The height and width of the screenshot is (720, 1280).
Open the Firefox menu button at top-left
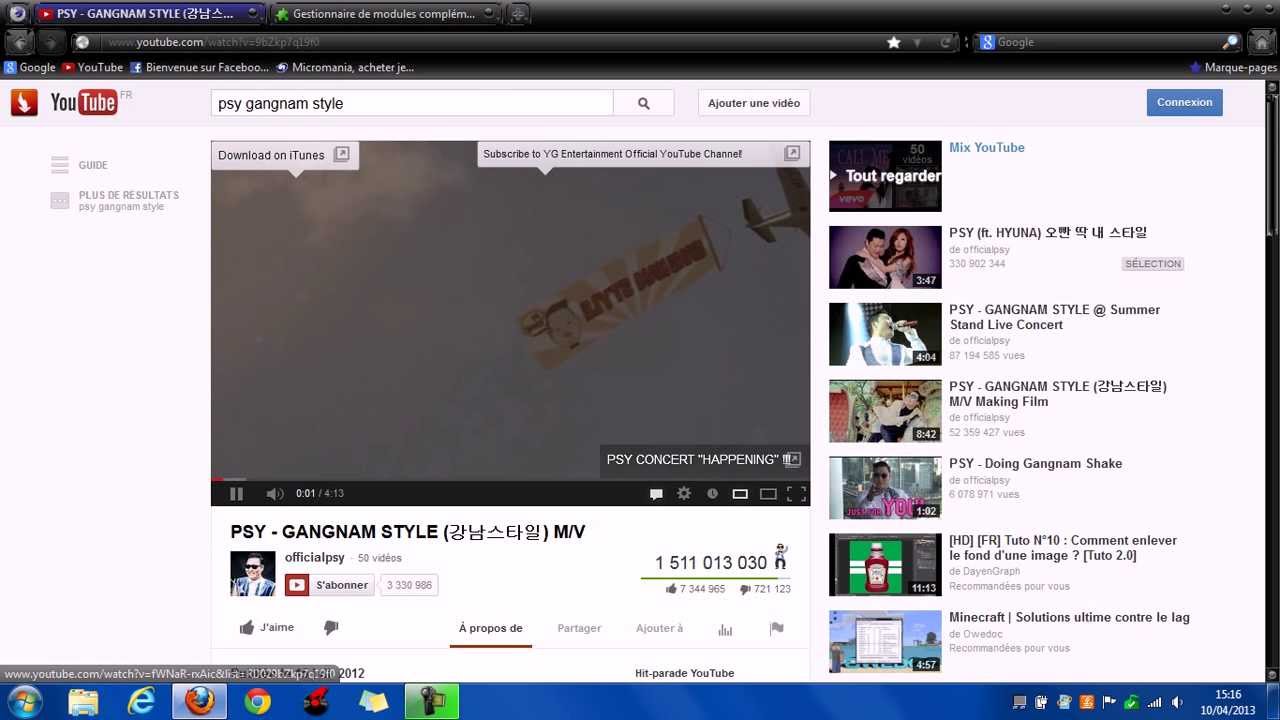point(17,13)
